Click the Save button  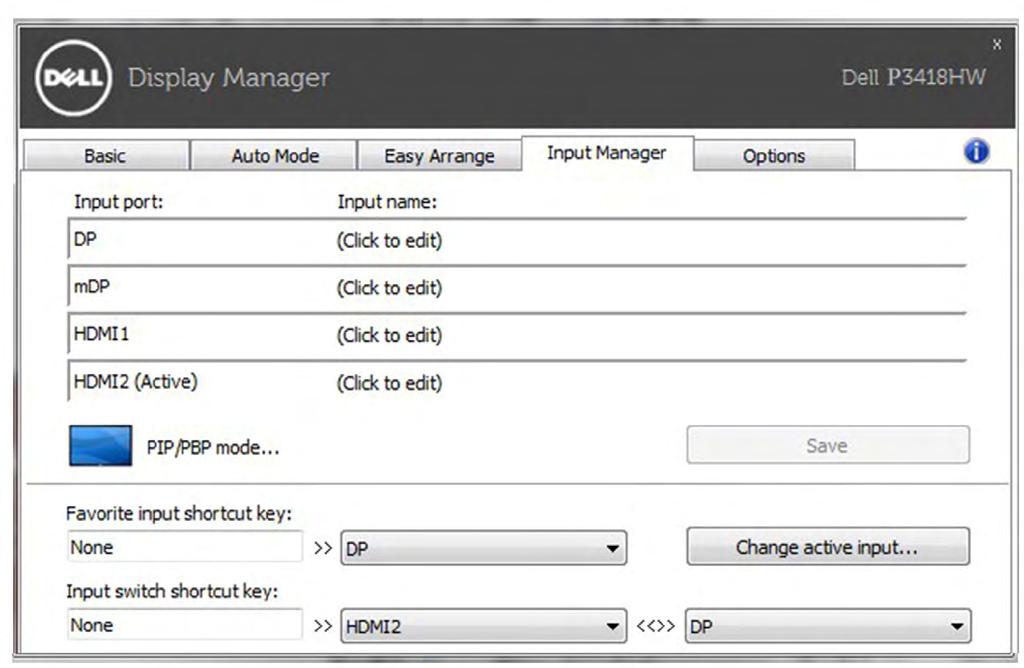(828, 445)
